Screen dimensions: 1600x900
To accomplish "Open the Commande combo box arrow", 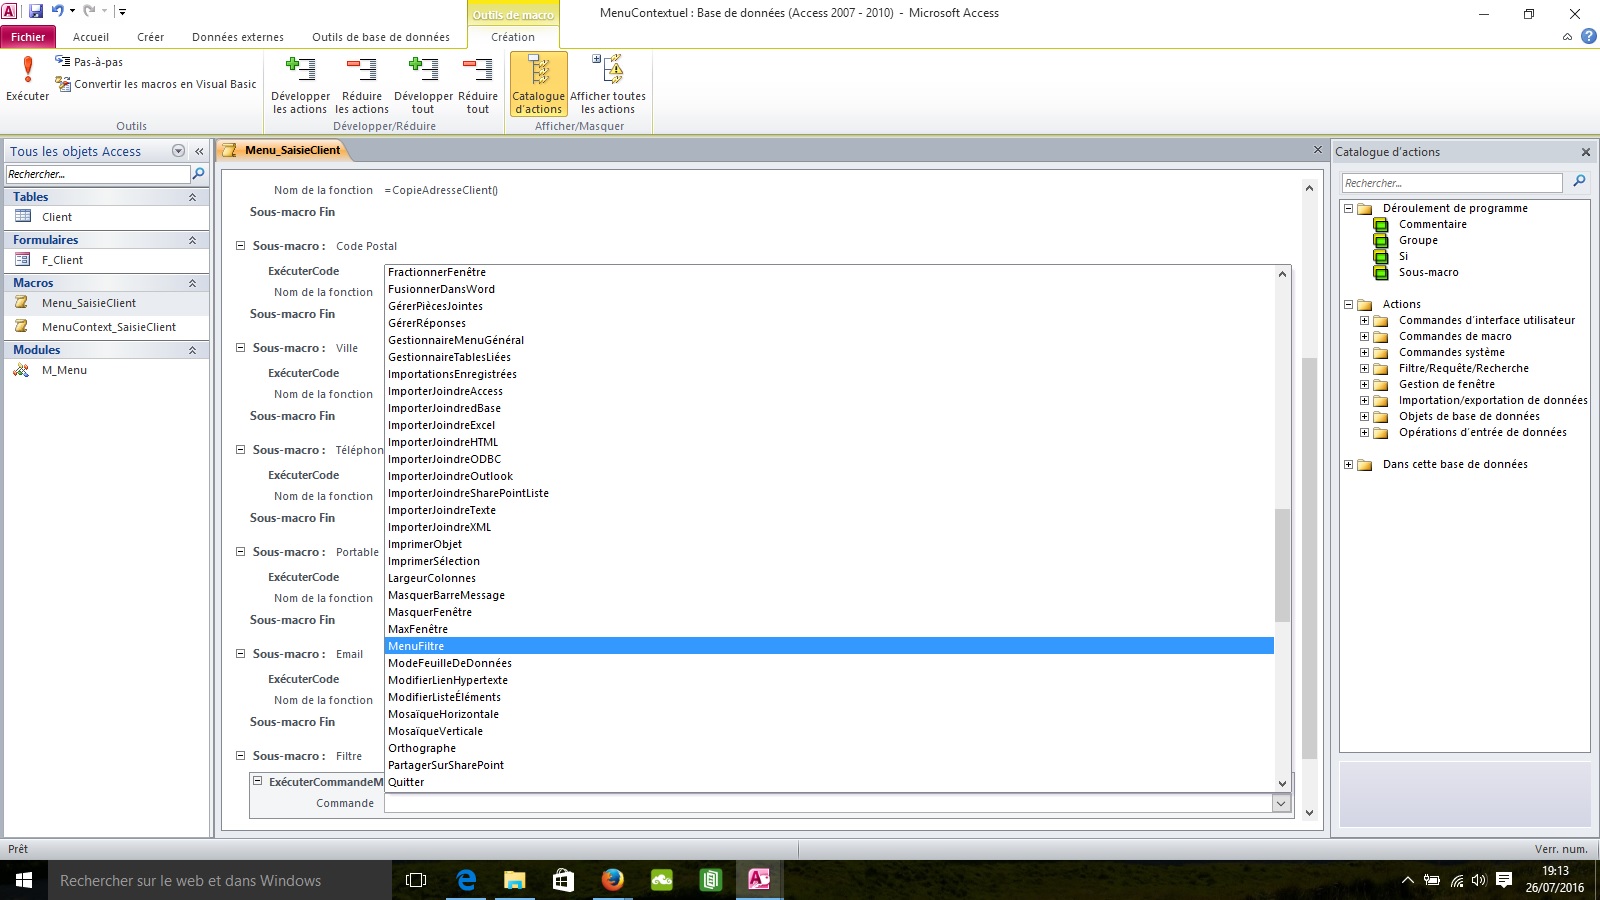I will [1281, 803].
